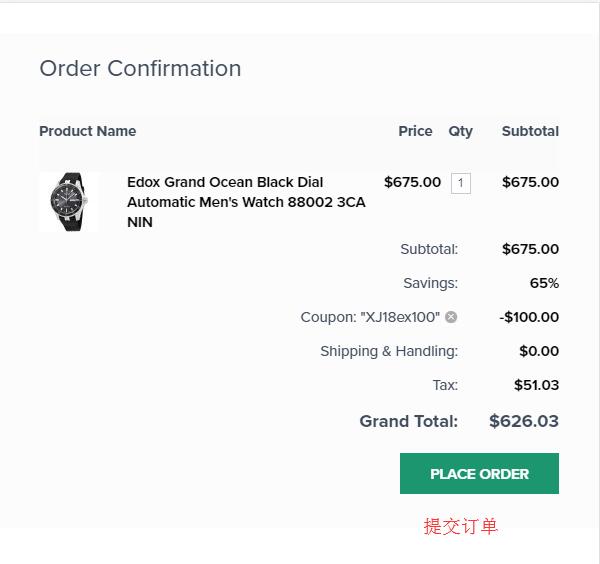Open the Edox watch thumbnail image
This screenshot has width=600, height=564.
pos(69,202)
